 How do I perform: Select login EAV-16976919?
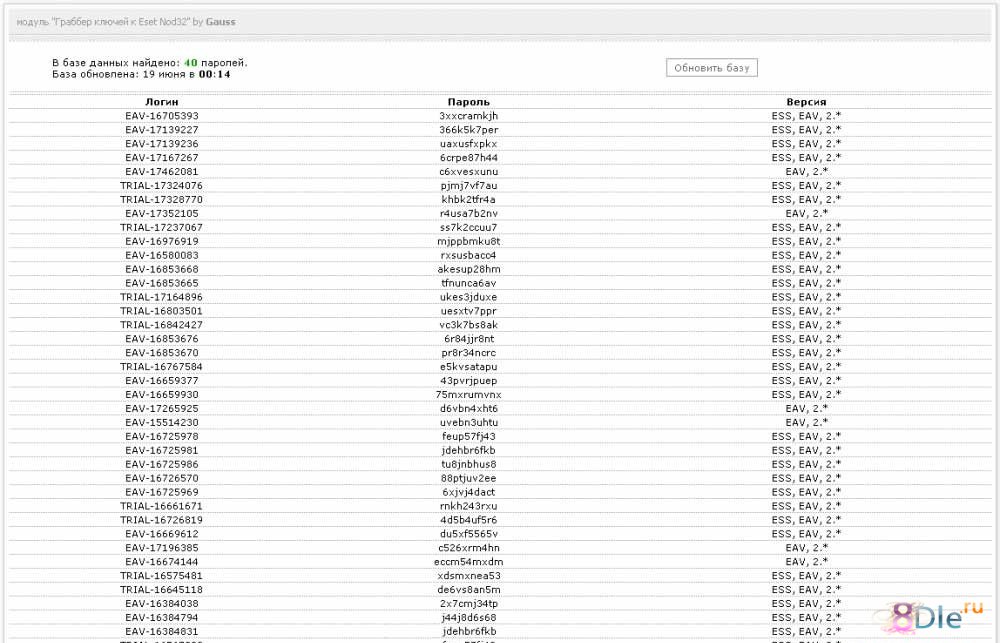162,242
